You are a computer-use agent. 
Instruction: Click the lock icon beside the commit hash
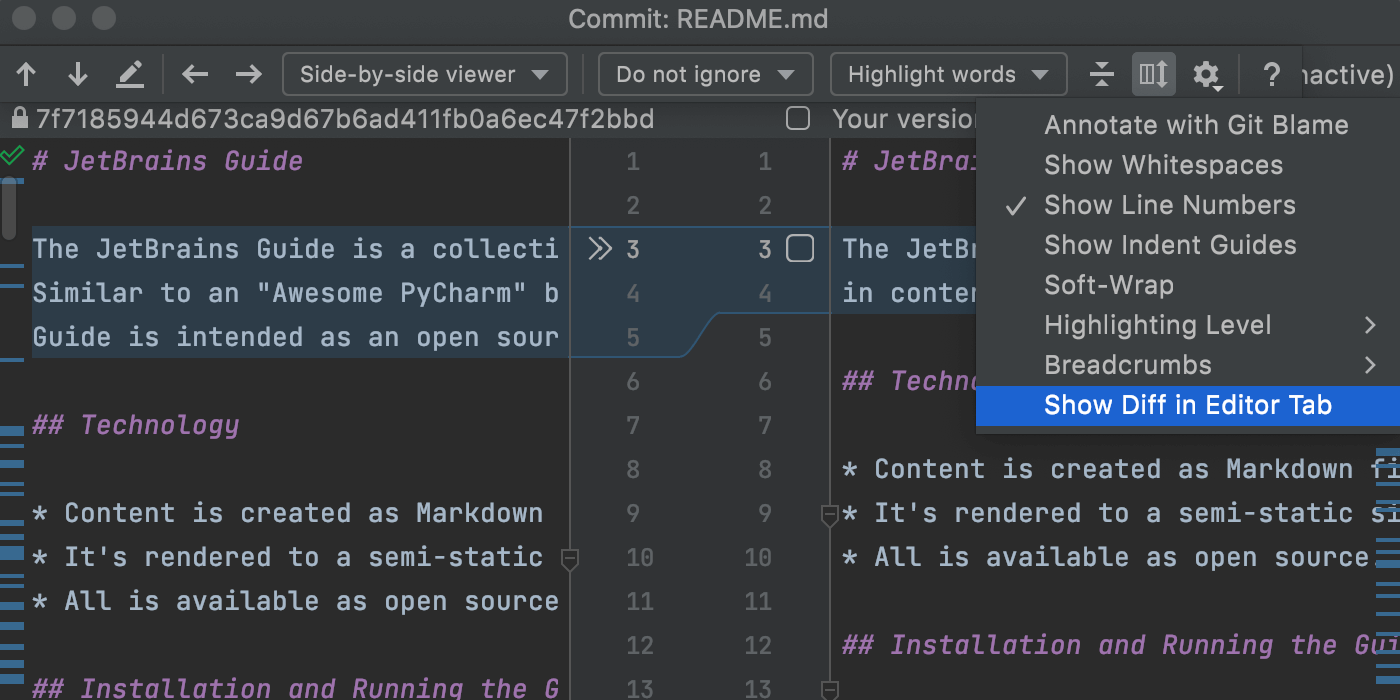click(19, 119)
